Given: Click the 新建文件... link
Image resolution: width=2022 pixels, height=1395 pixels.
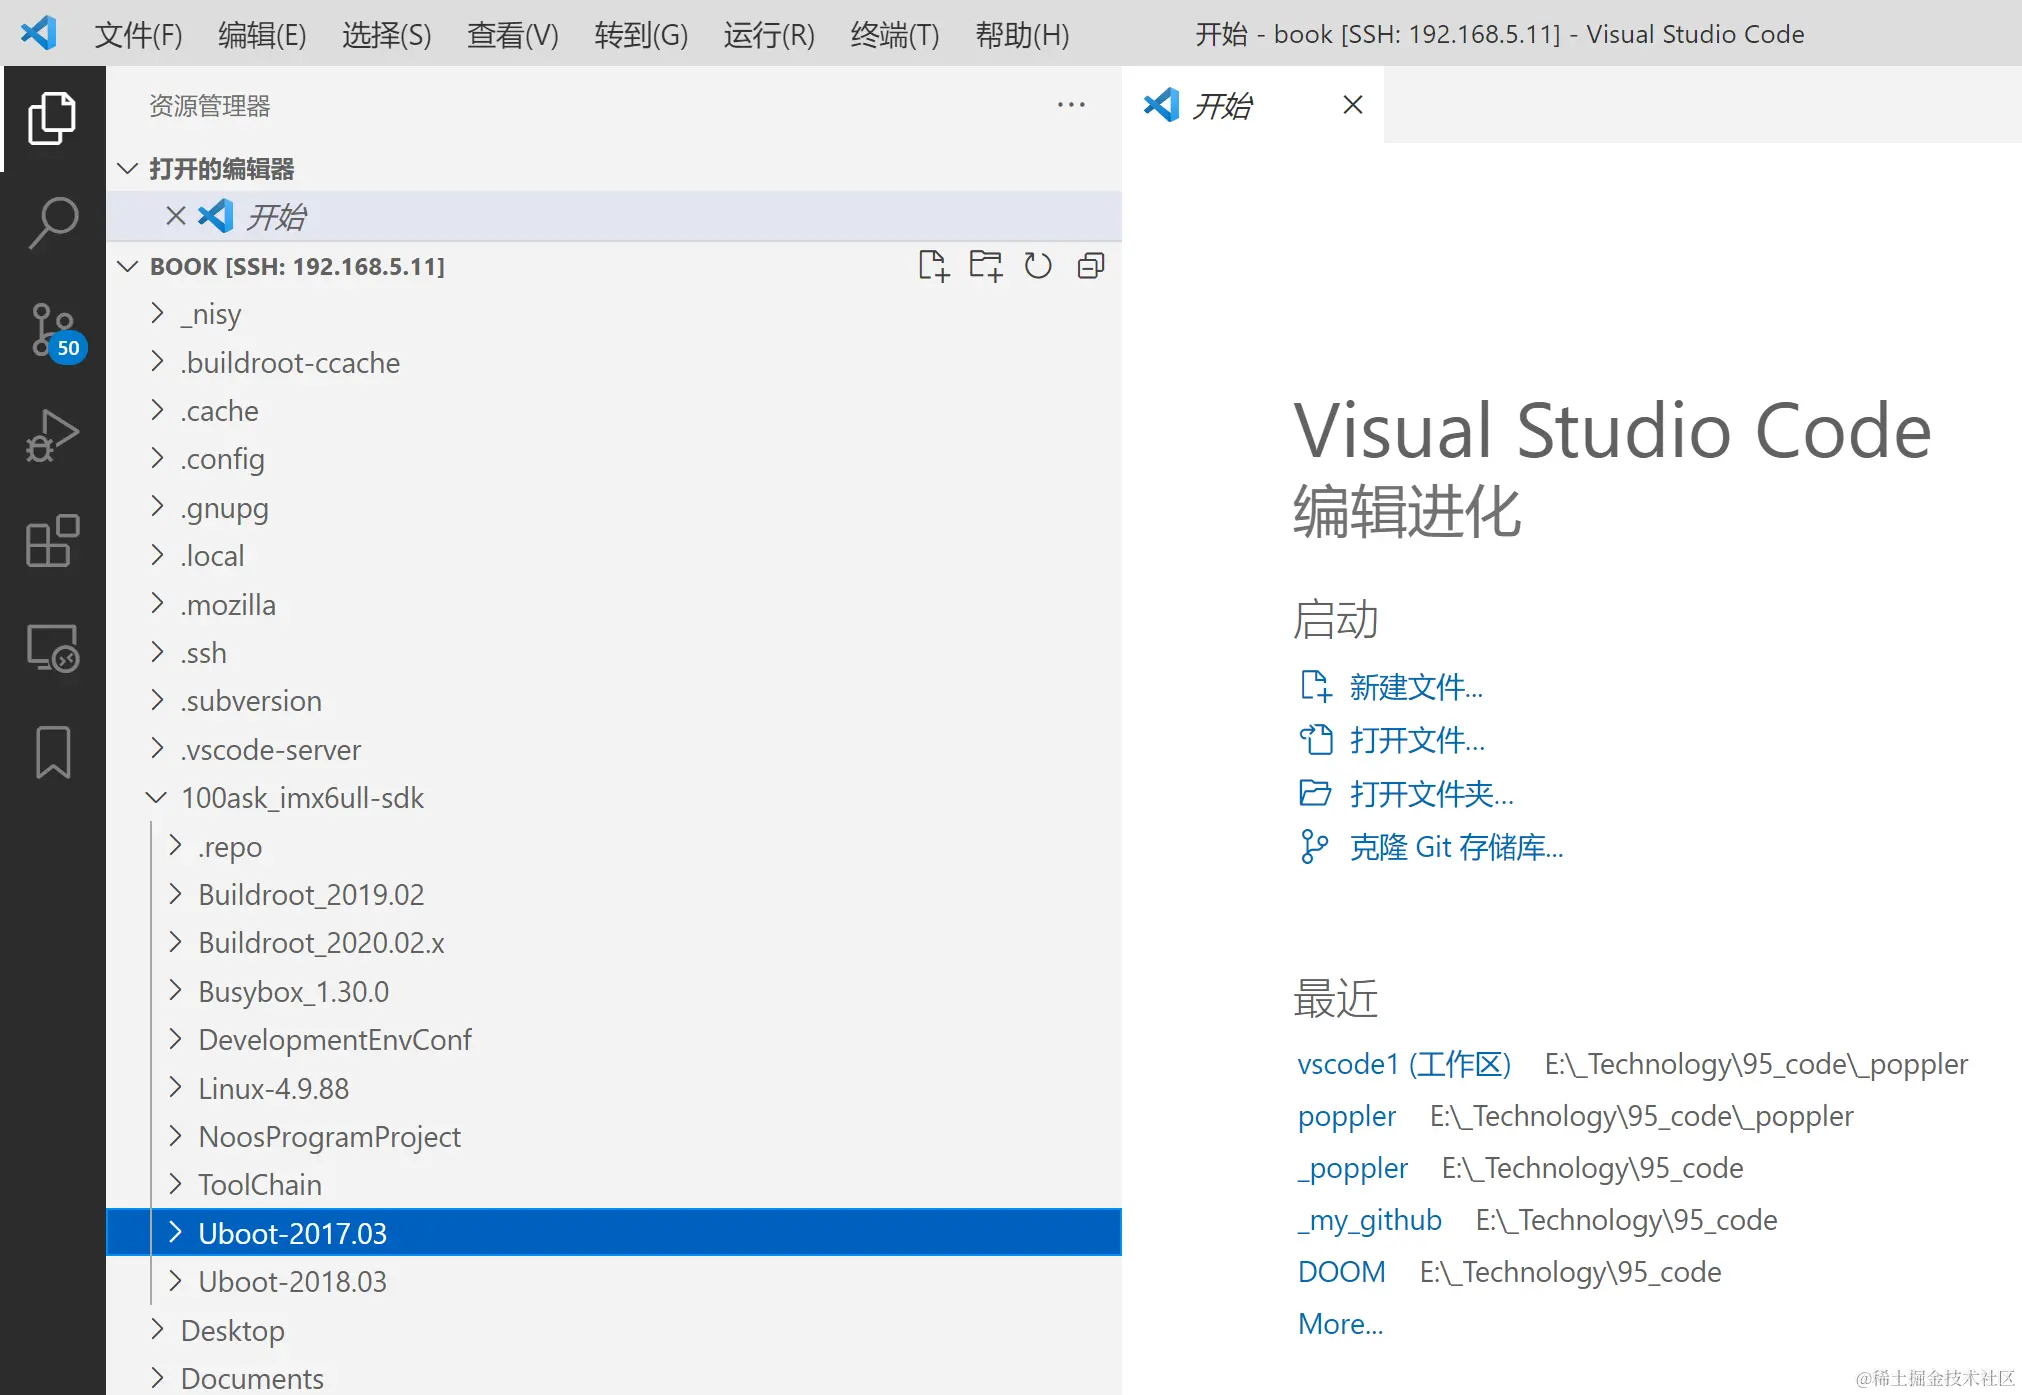Looking at the screenshot, I should tap(1416, 687).
